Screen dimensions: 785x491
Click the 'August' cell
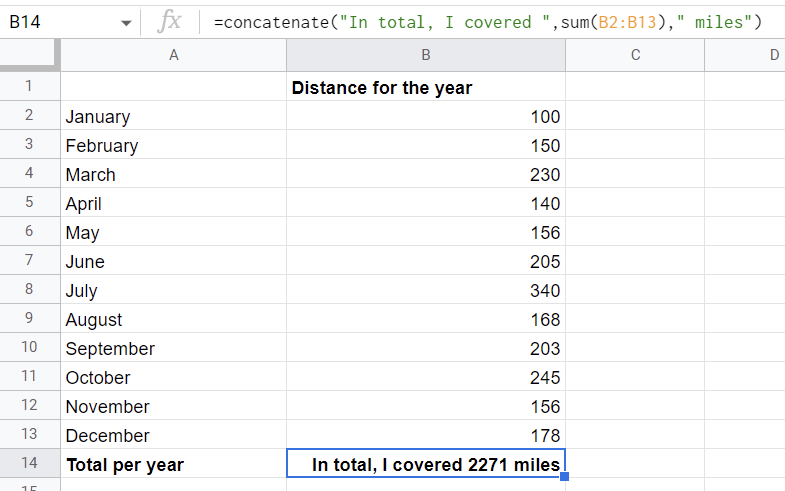coord(174,319)
